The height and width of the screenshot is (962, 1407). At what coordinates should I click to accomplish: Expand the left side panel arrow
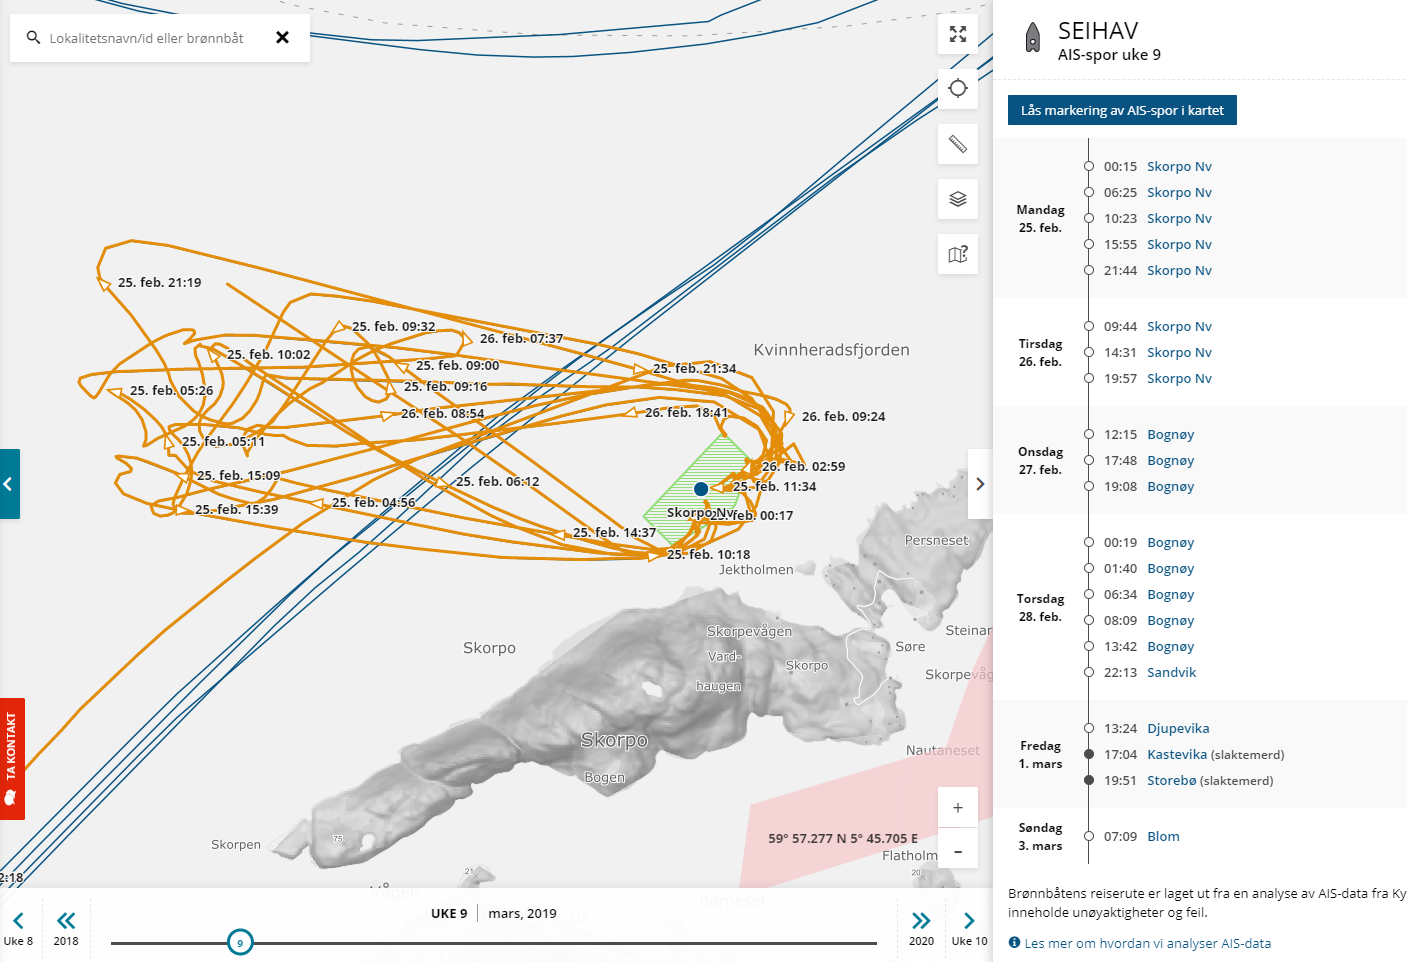point(9,484)
